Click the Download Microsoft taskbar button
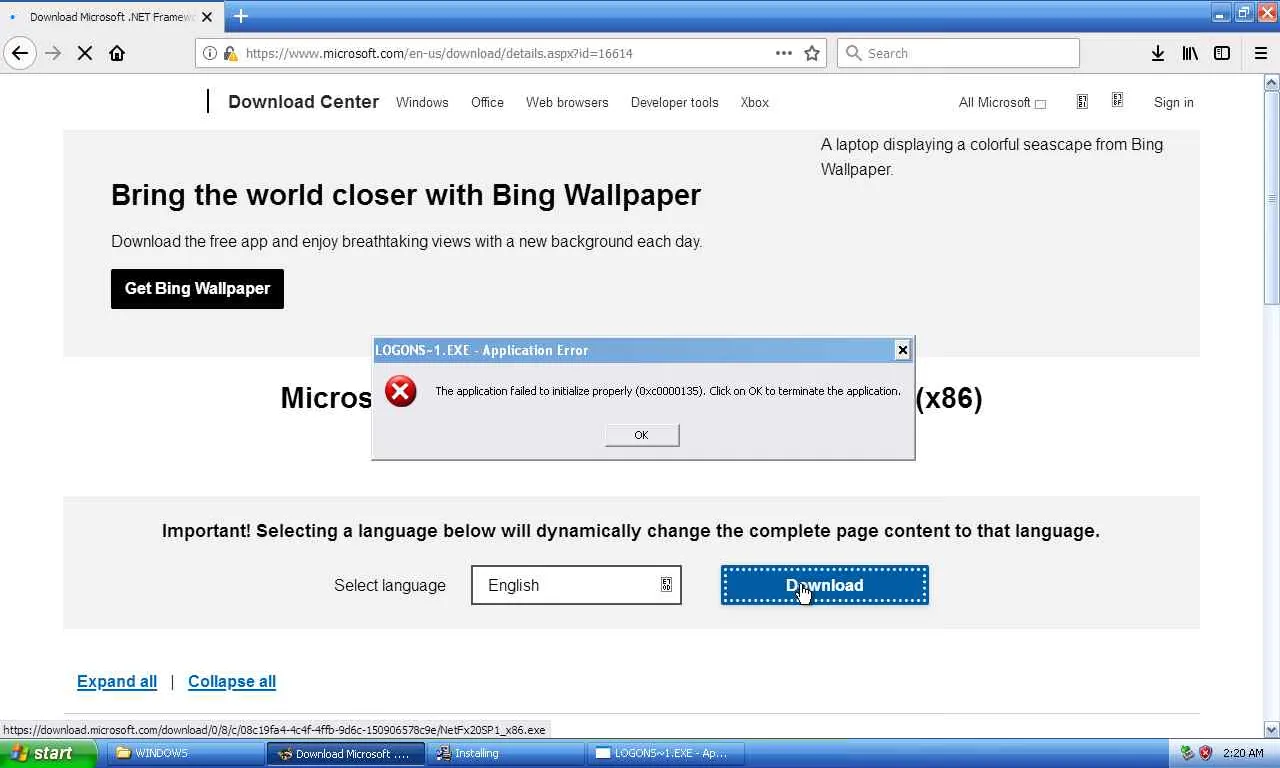 click(346, 753)
